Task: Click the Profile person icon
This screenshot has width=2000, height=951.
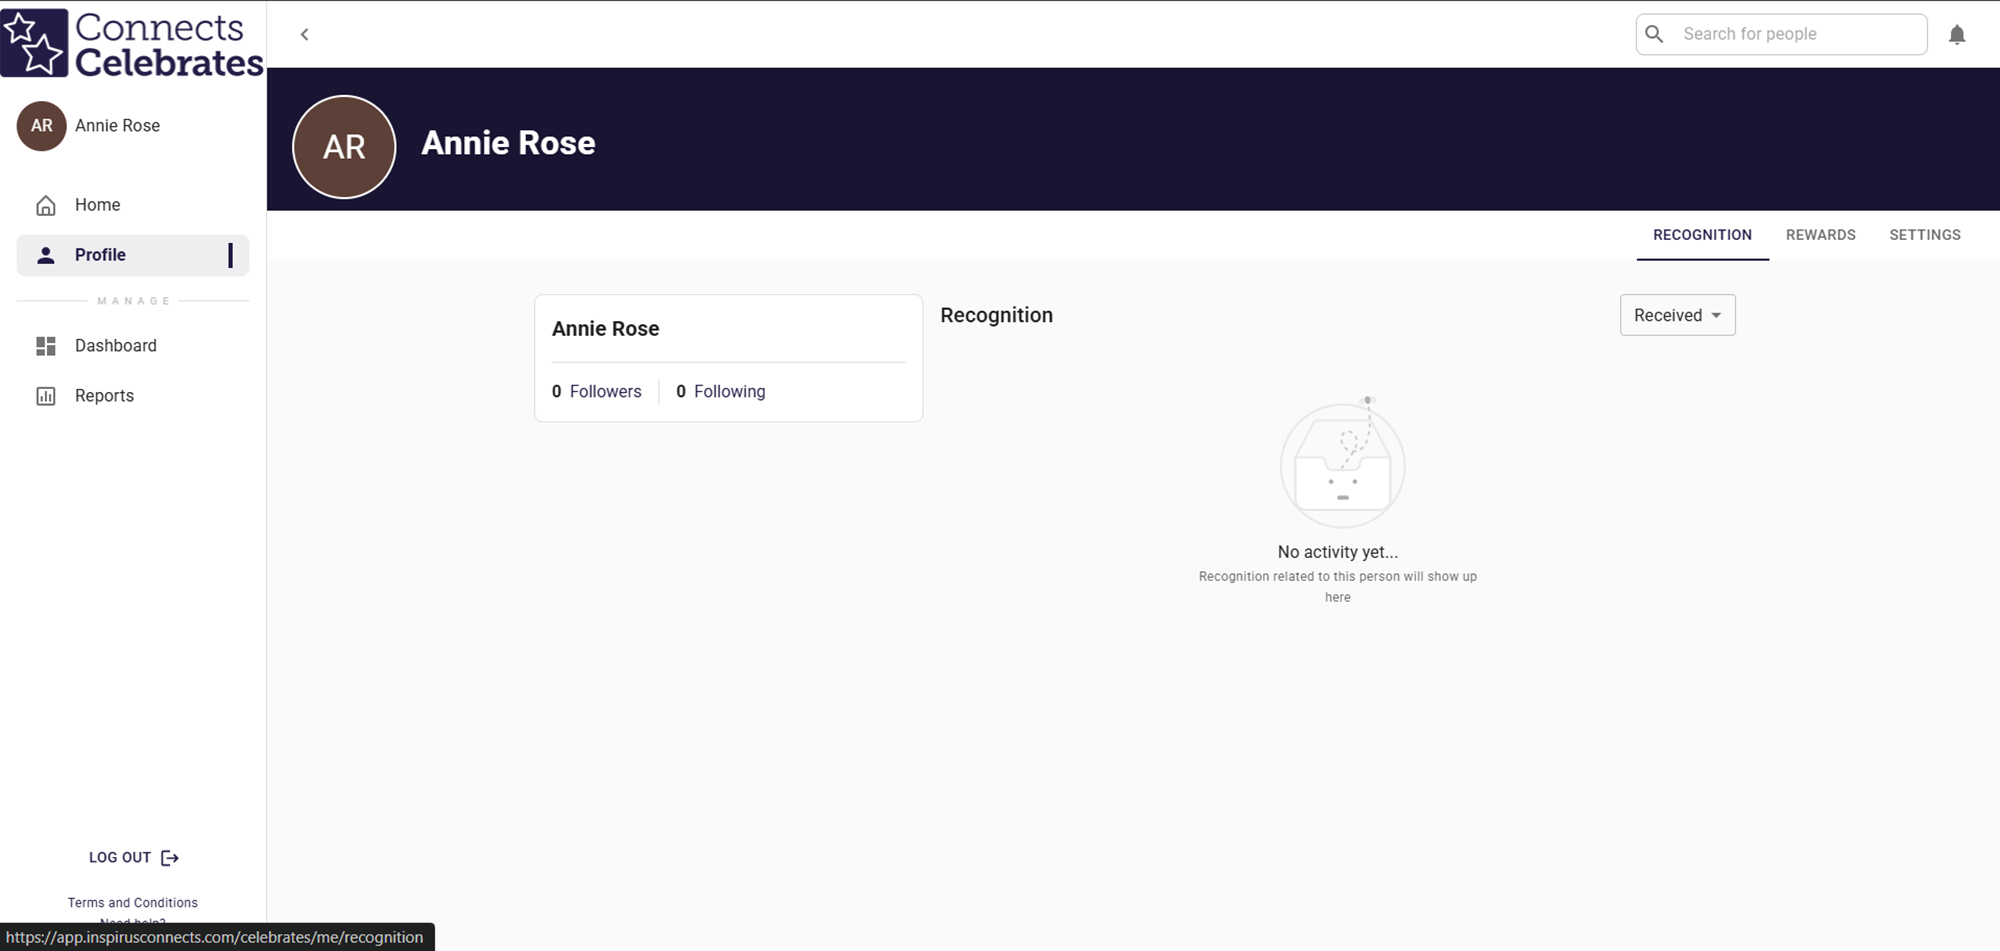Action: 46,255
